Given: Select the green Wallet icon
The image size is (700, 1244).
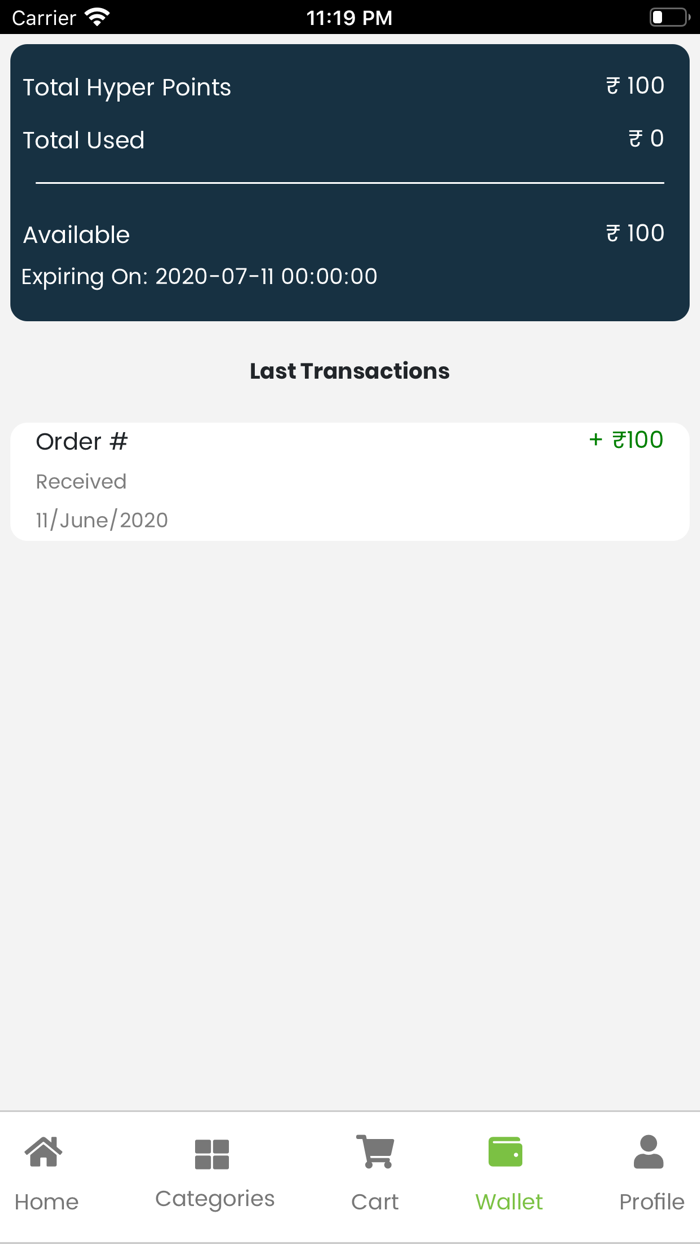Looking at the screenshot, I should (506, 1152).
